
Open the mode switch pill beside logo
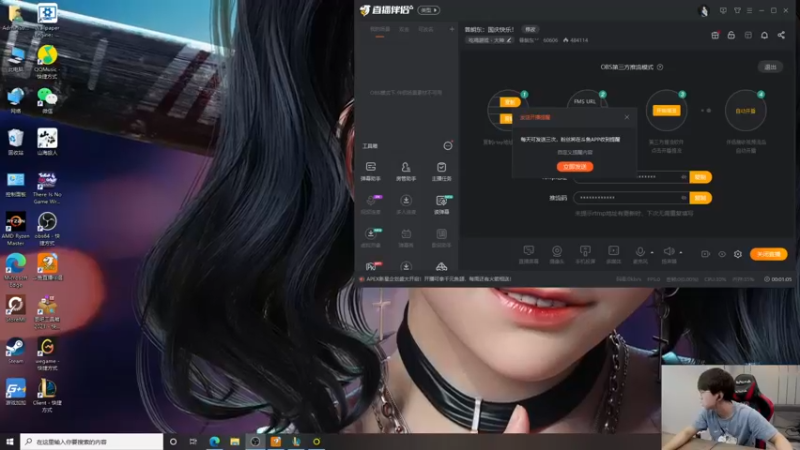point(429,10)
